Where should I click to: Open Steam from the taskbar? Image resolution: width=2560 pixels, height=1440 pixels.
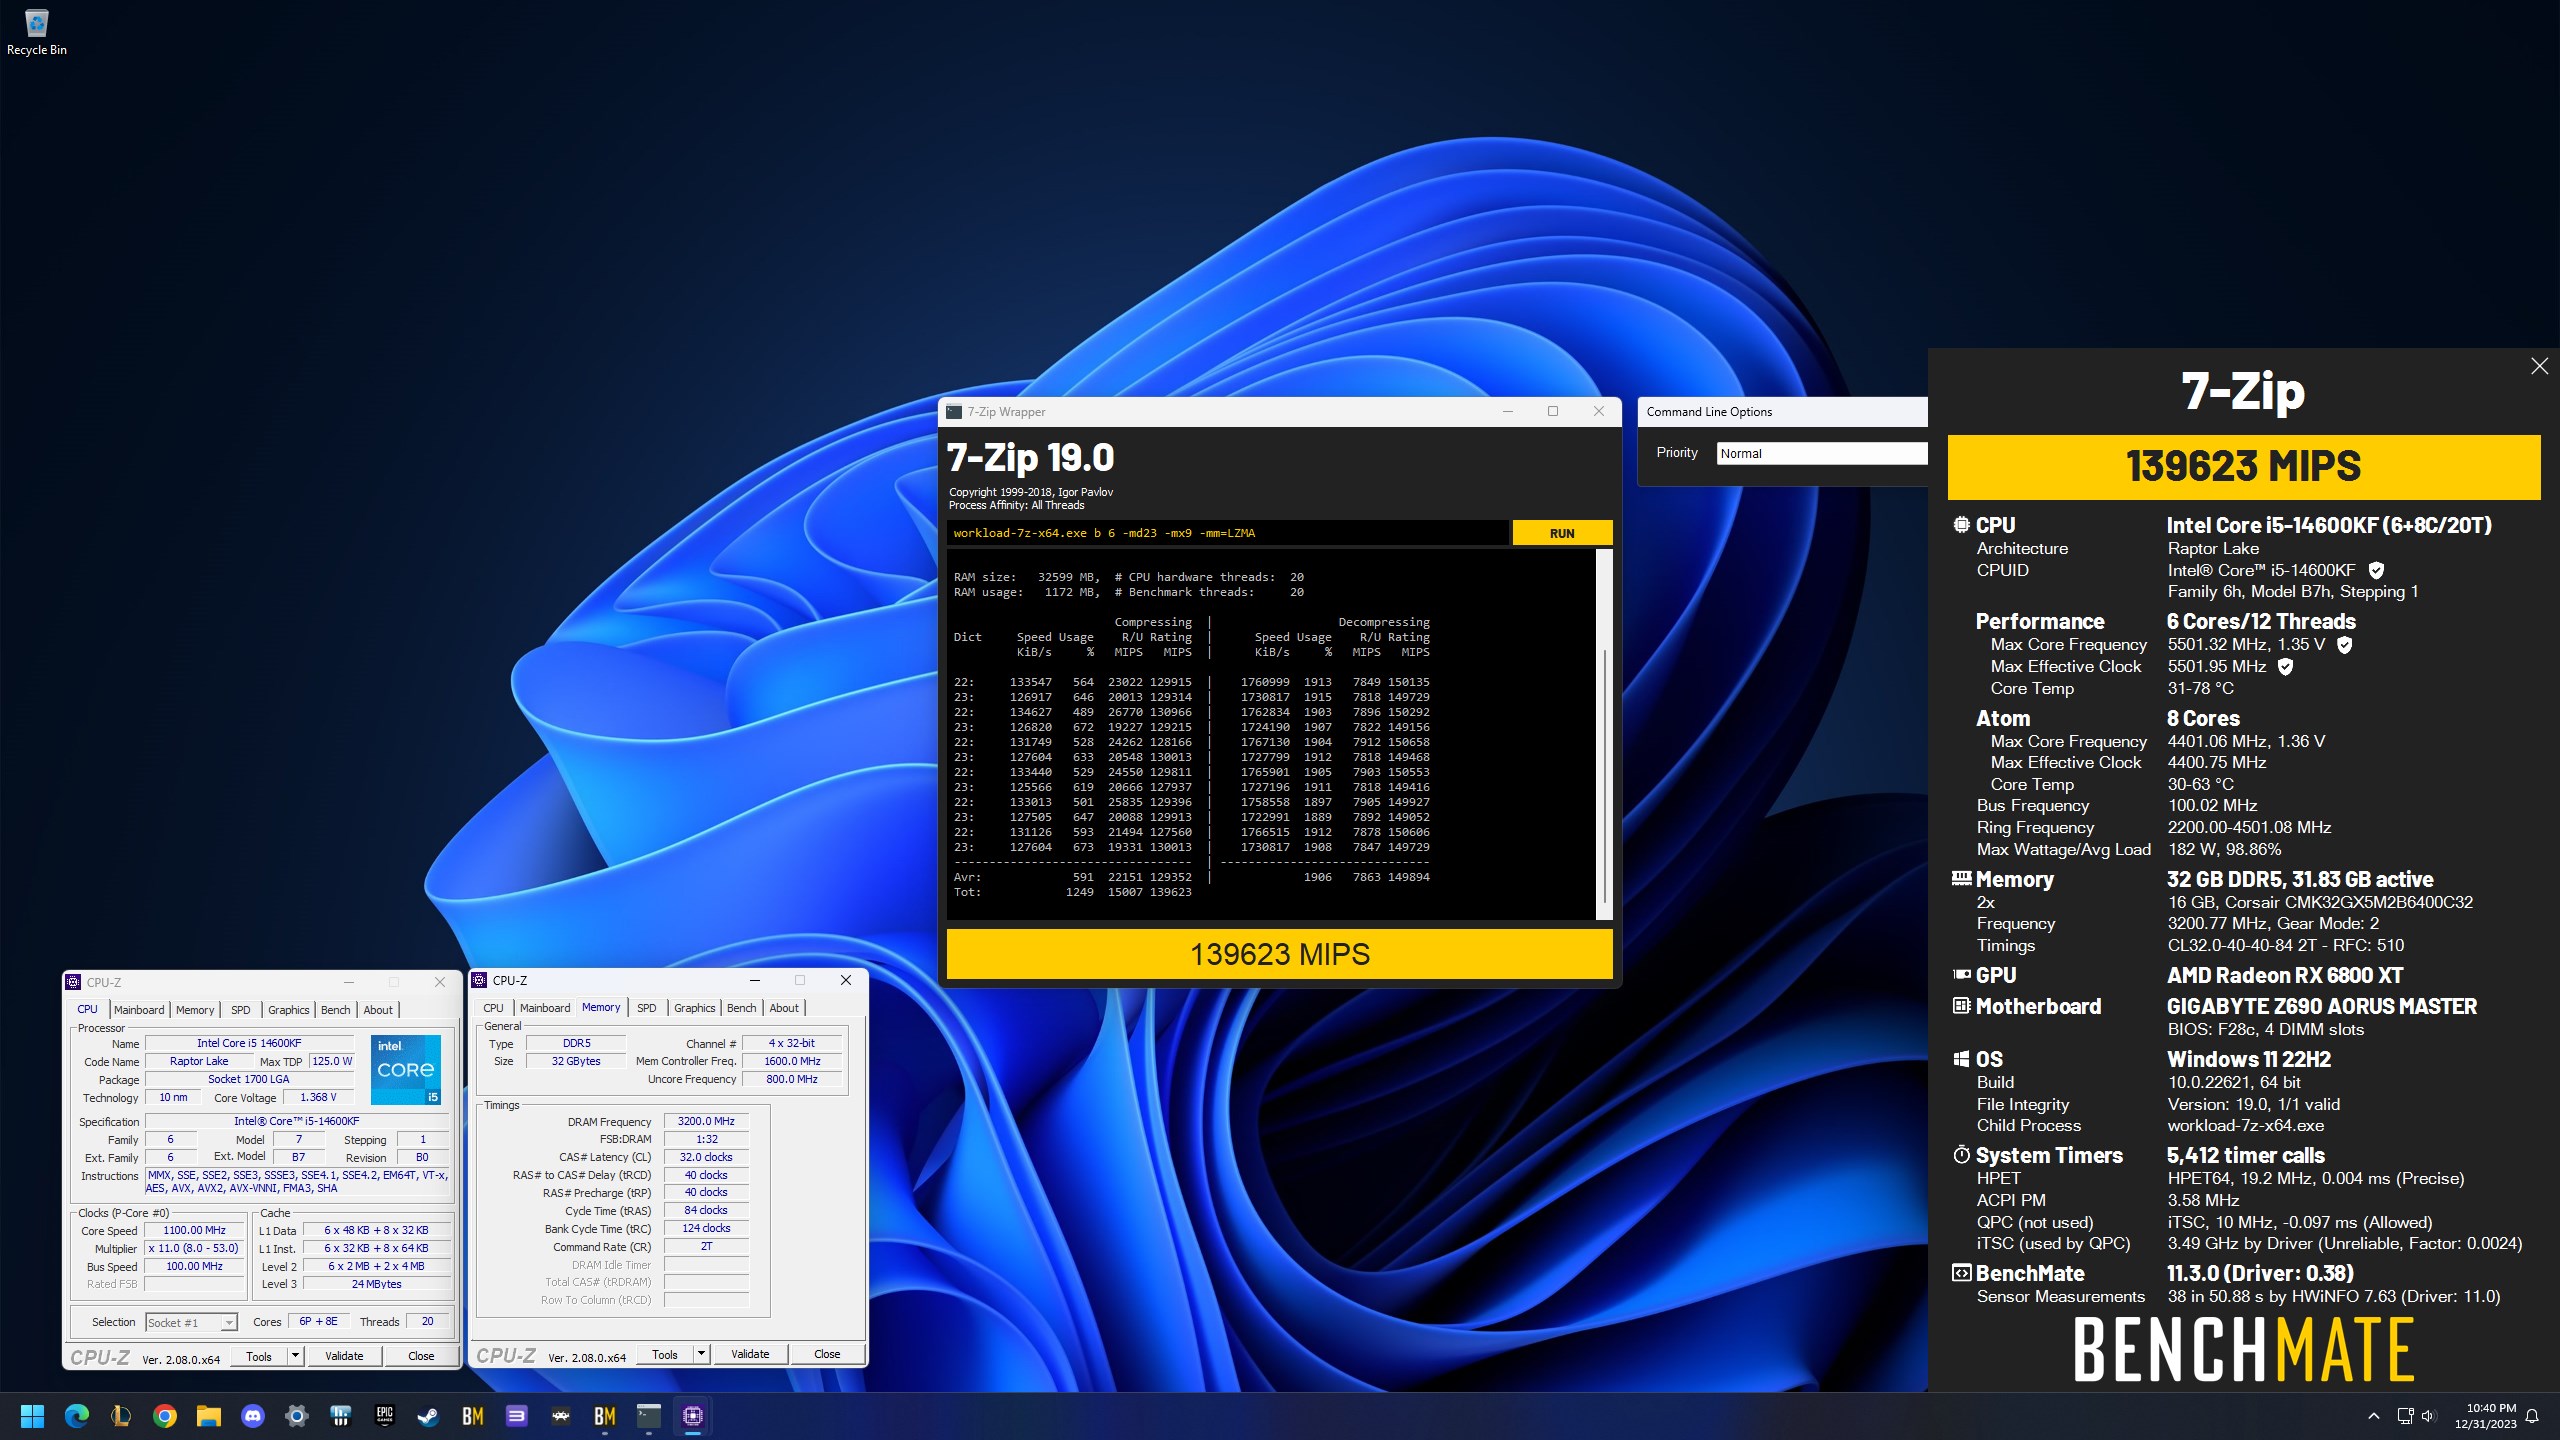point(429,1416)
